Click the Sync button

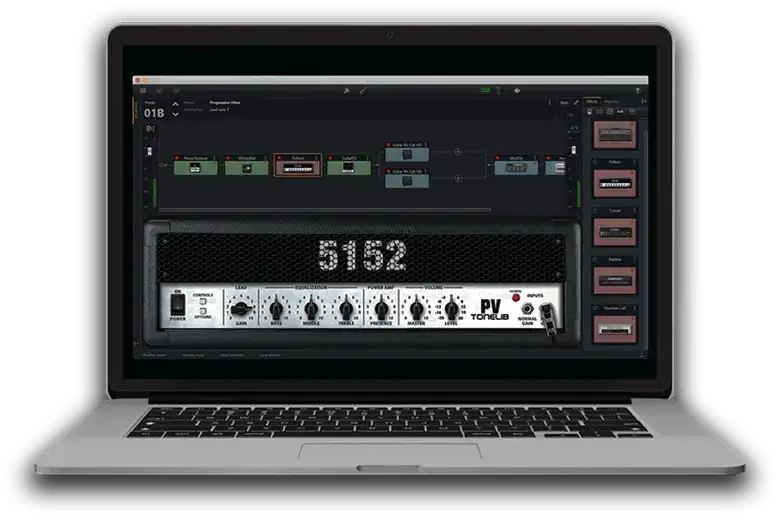click(x=565, y=103)
